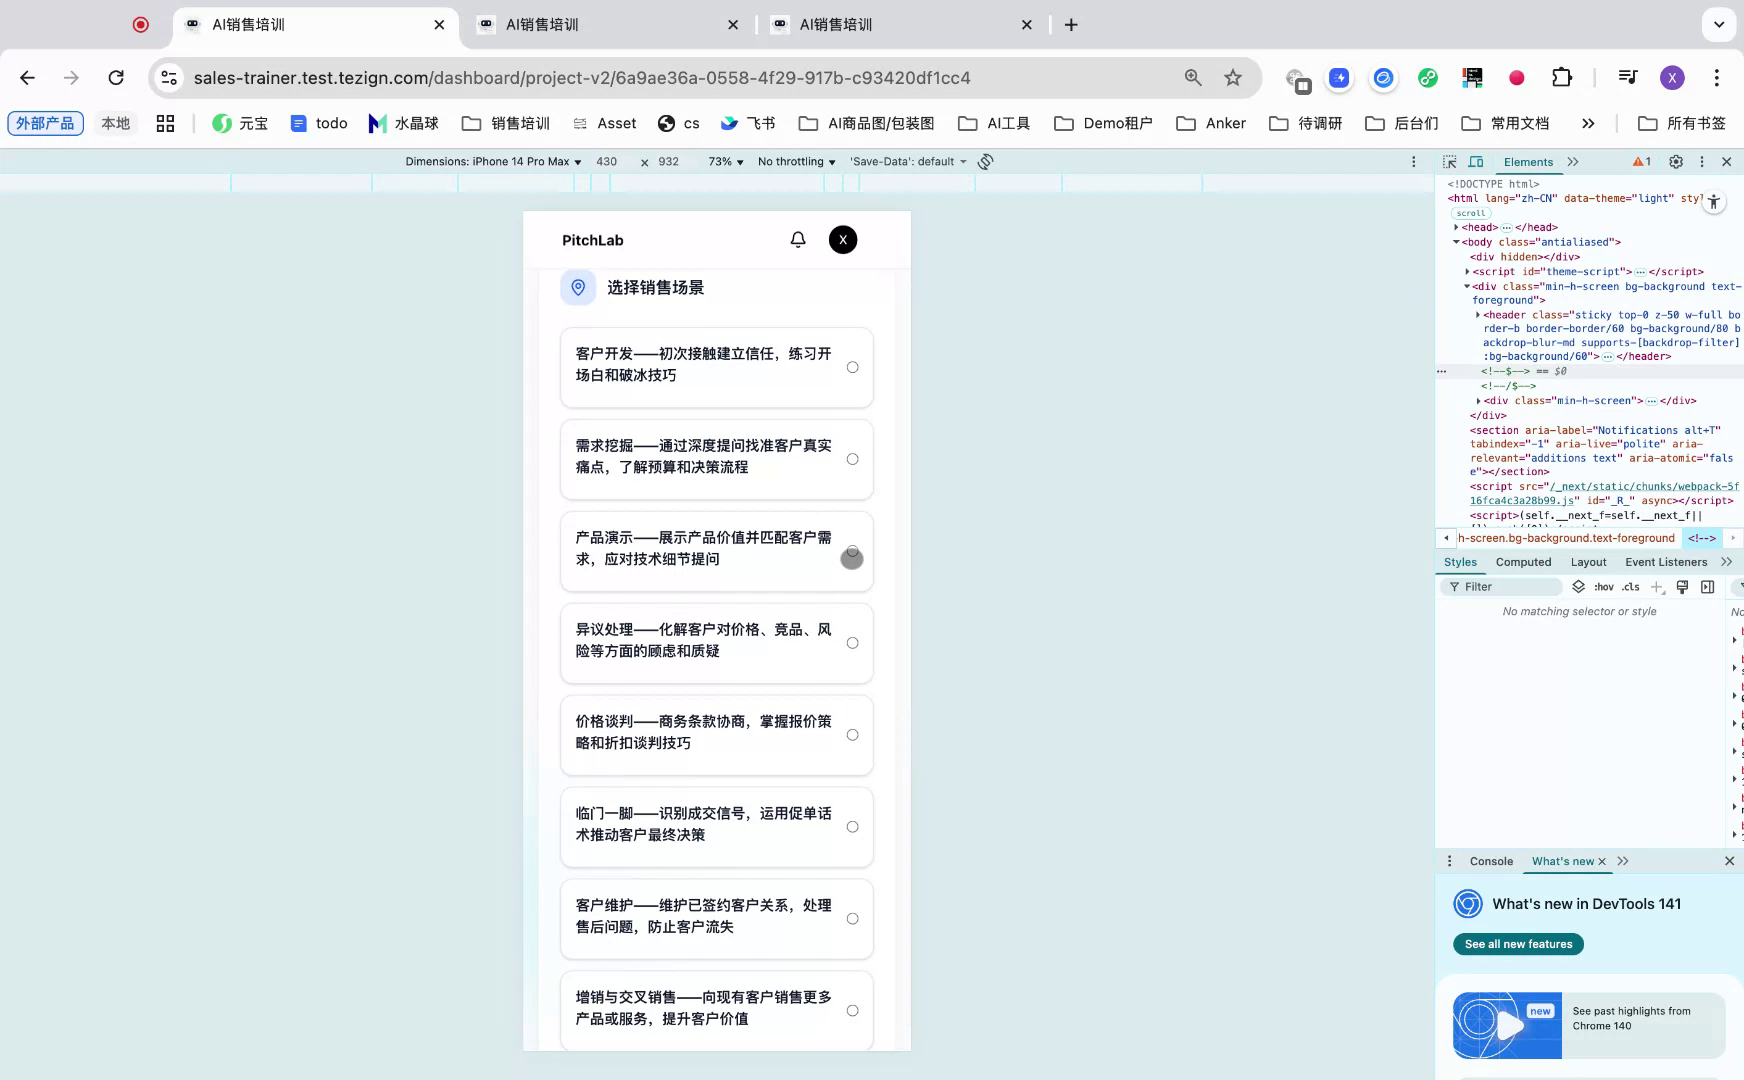This screenshot has height=1080, width=1744.
Task: Select the 异议处理 scenario radio button
Action: (853, 643)
